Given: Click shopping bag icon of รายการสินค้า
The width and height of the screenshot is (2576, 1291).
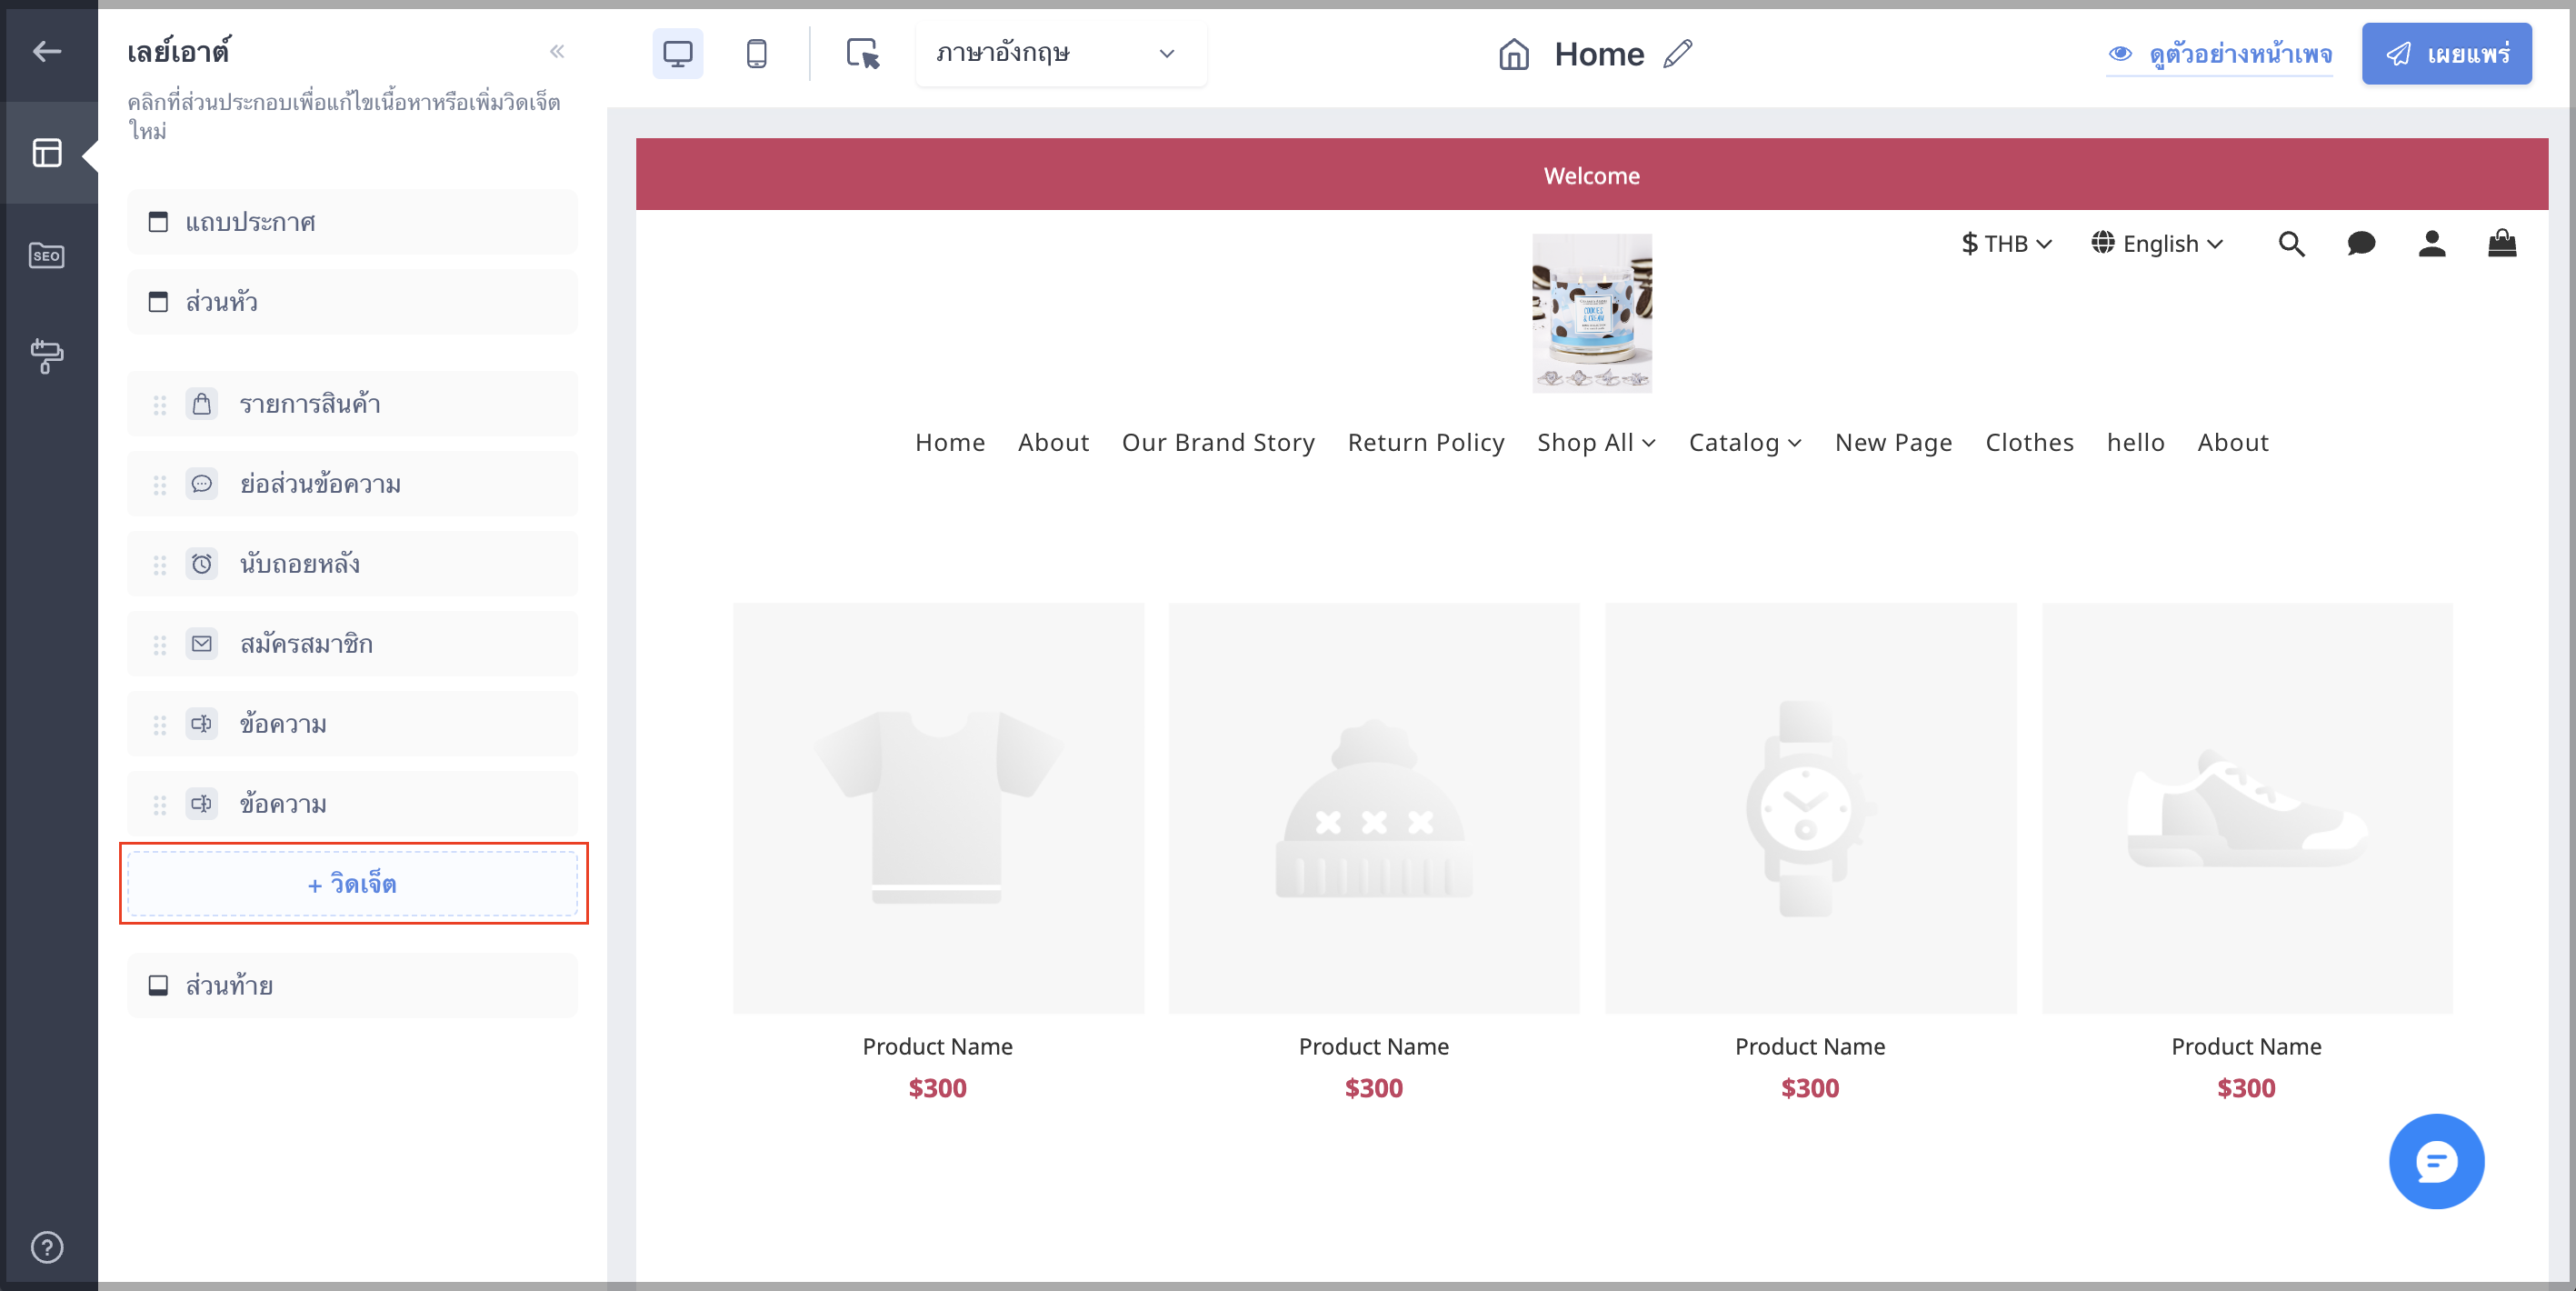Looking at the screenshot, I should 202,404.
